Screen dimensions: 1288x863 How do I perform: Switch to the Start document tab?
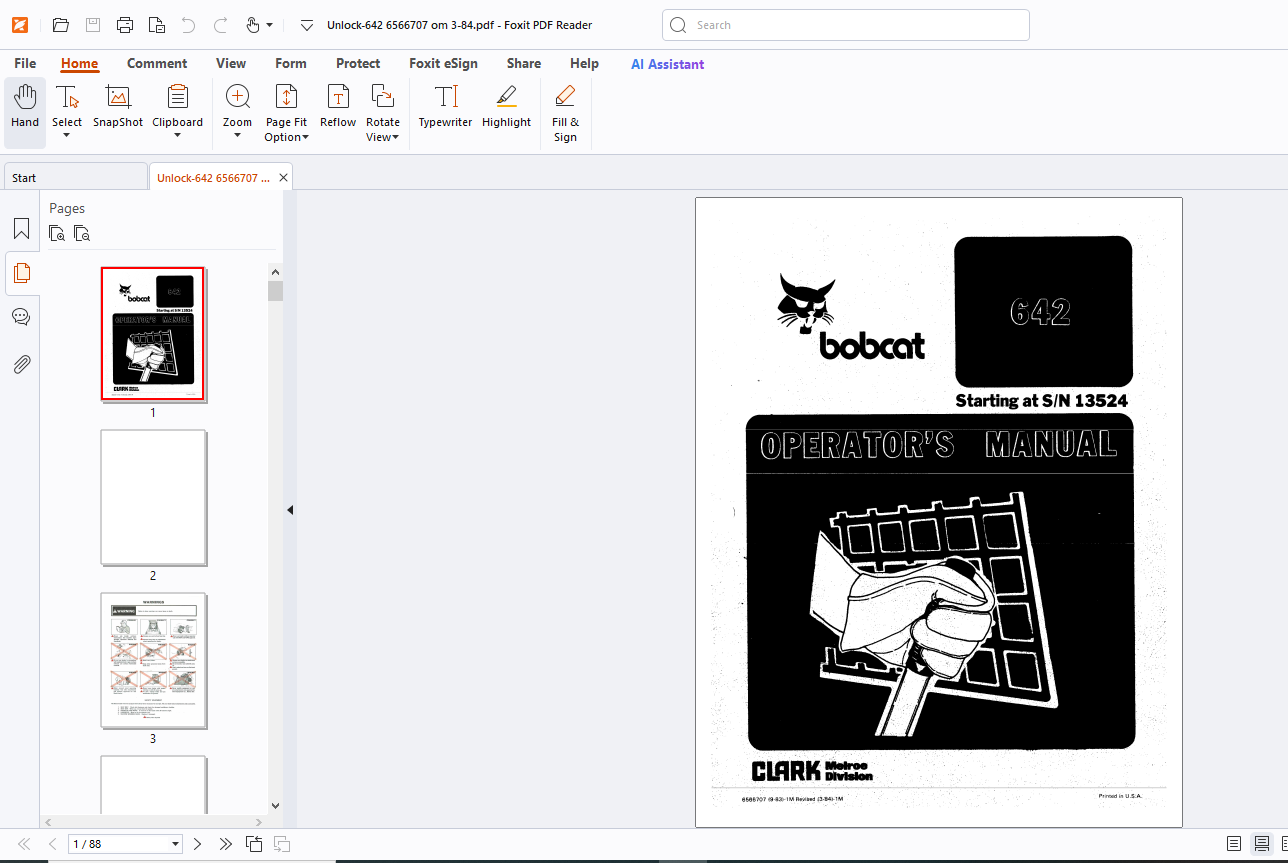75,177
